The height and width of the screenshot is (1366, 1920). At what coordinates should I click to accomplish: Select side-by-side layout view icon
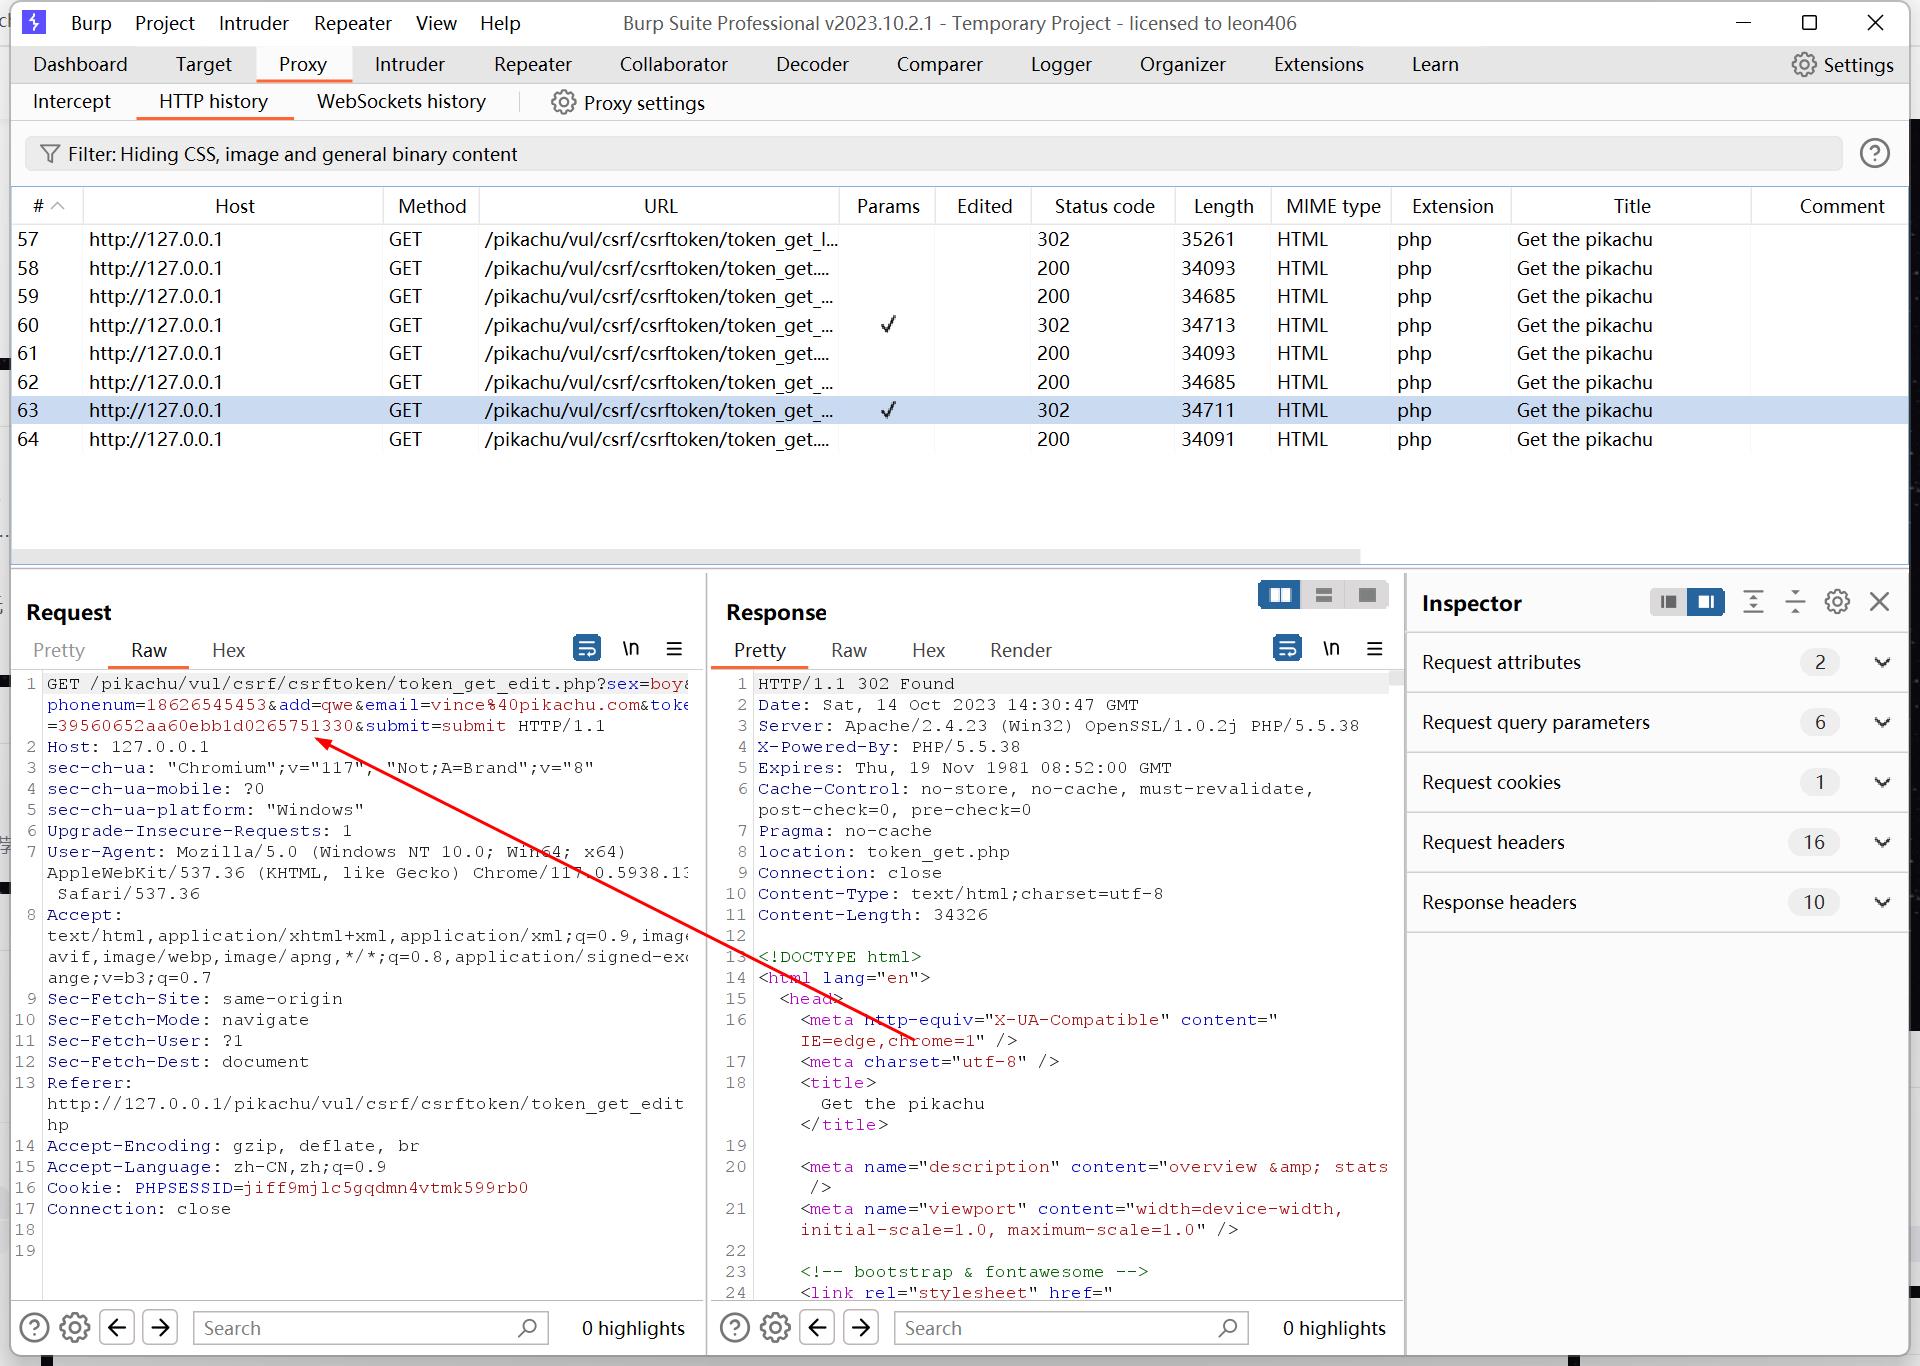point(1279,595)
